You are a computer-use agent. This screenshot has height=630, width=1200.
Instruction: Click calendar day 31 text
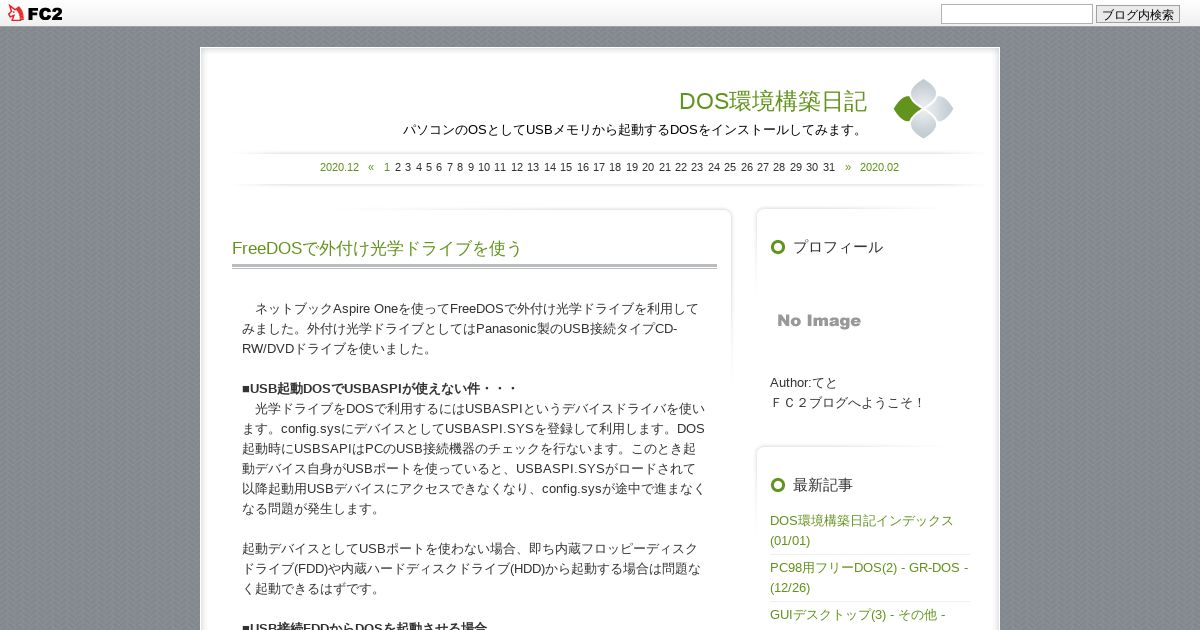[x=829, y=167]
